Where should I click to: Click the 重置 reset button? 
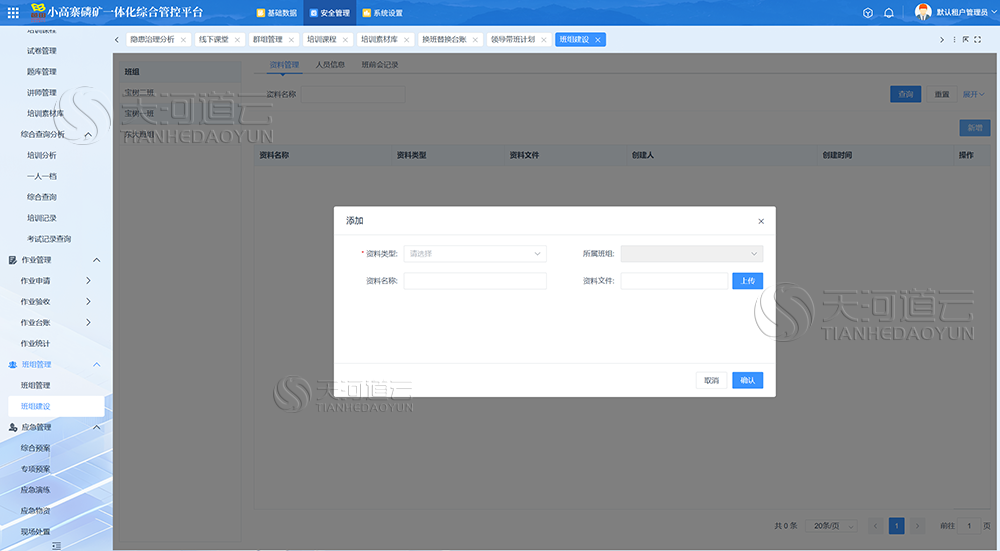pos(942,94)
